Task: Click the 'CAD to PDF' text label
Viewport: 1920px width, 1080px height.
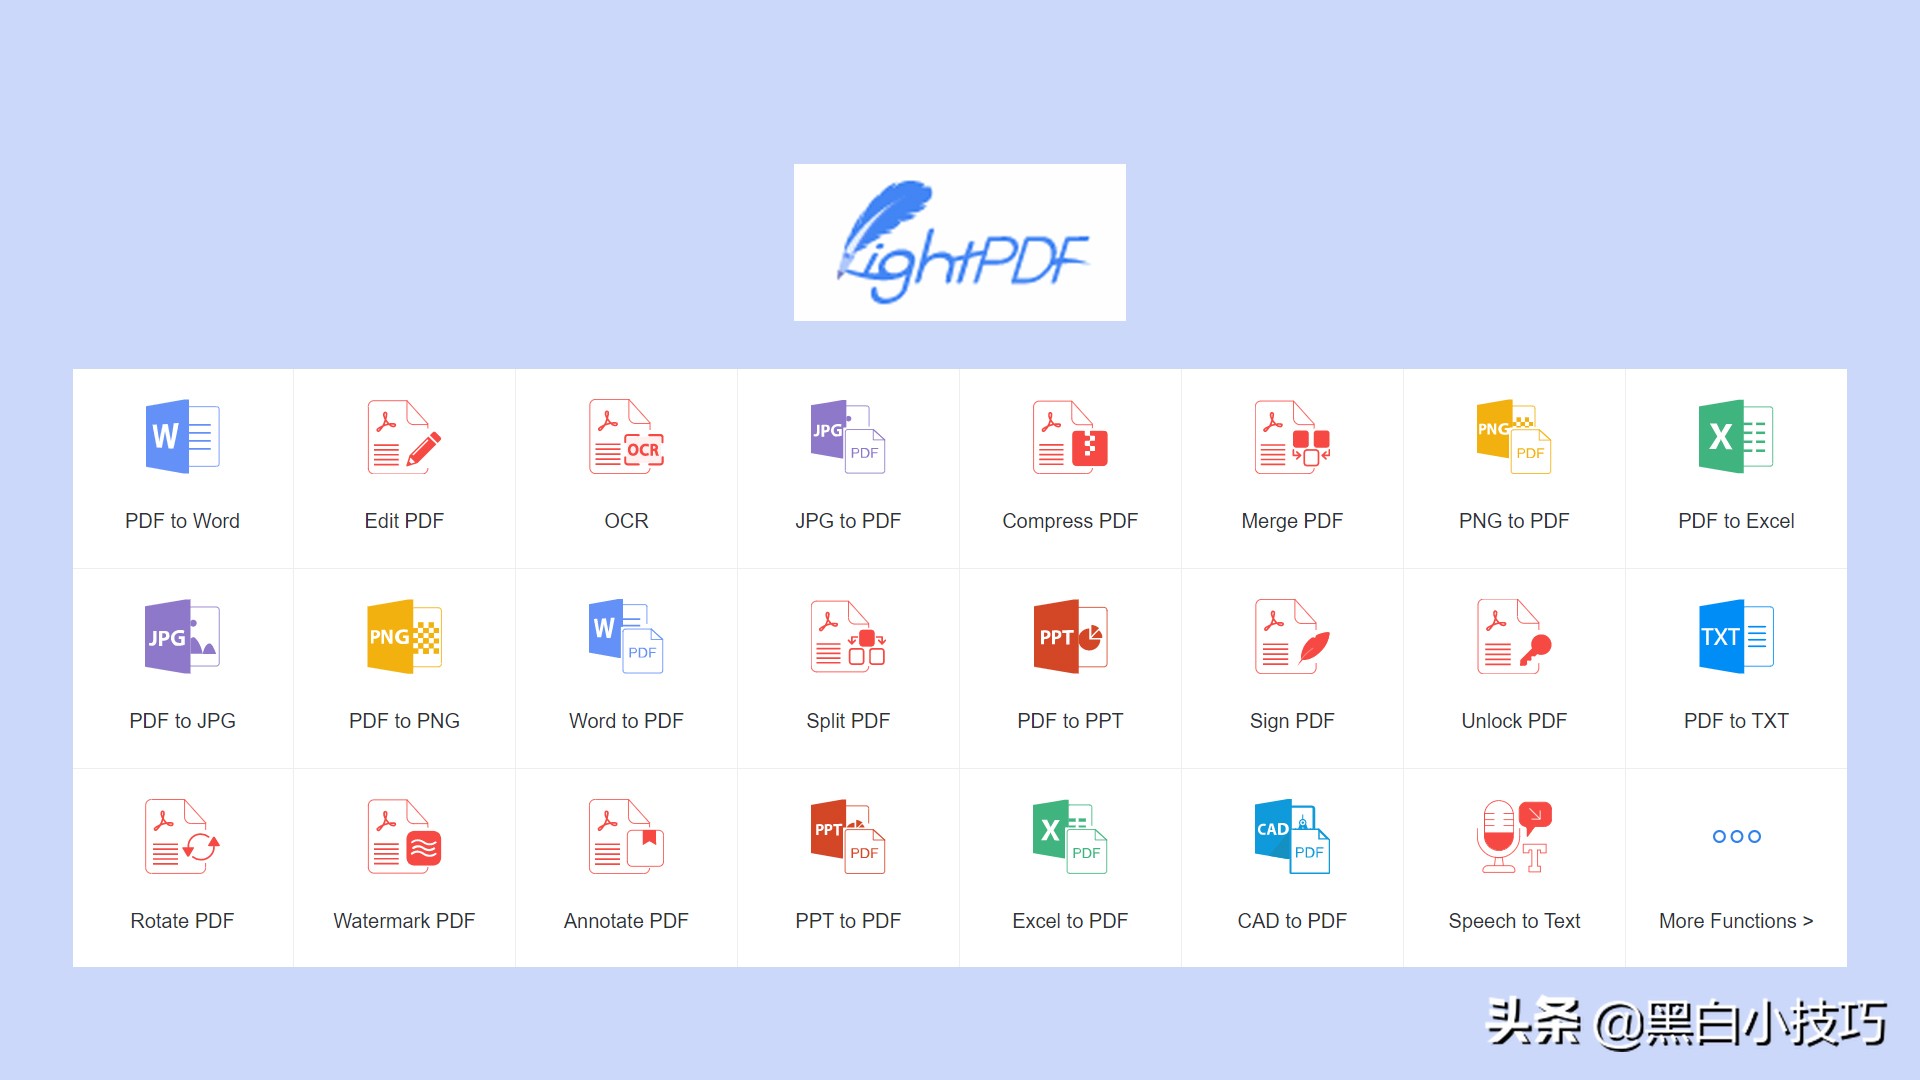Action: 1292,921
